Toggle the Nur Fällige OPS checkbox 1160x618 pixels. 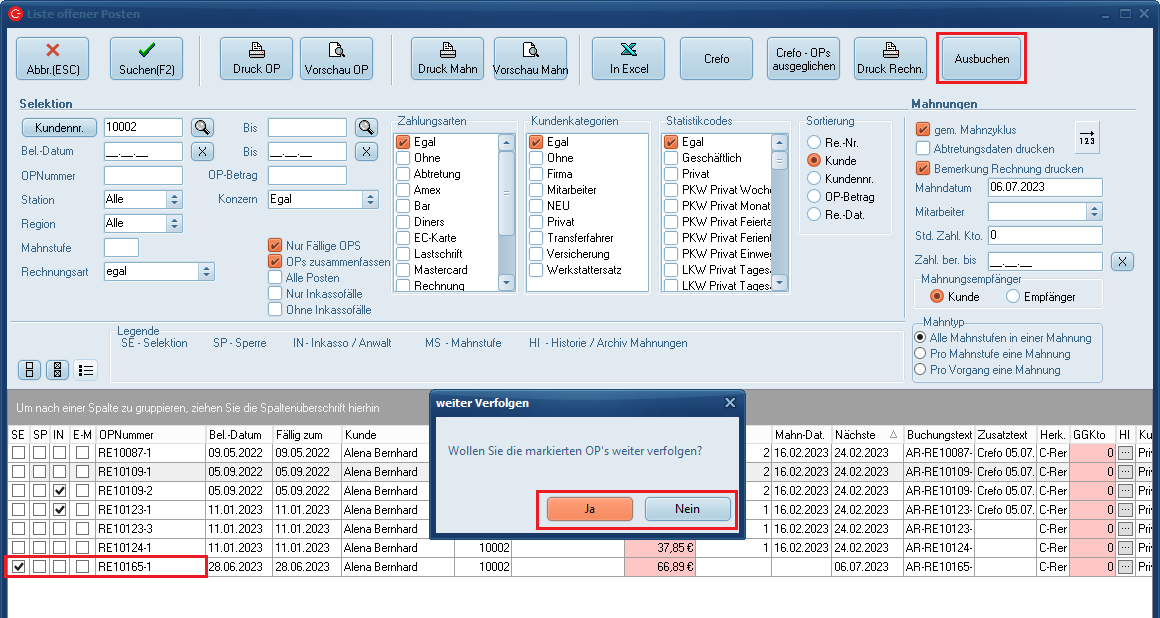275,246
